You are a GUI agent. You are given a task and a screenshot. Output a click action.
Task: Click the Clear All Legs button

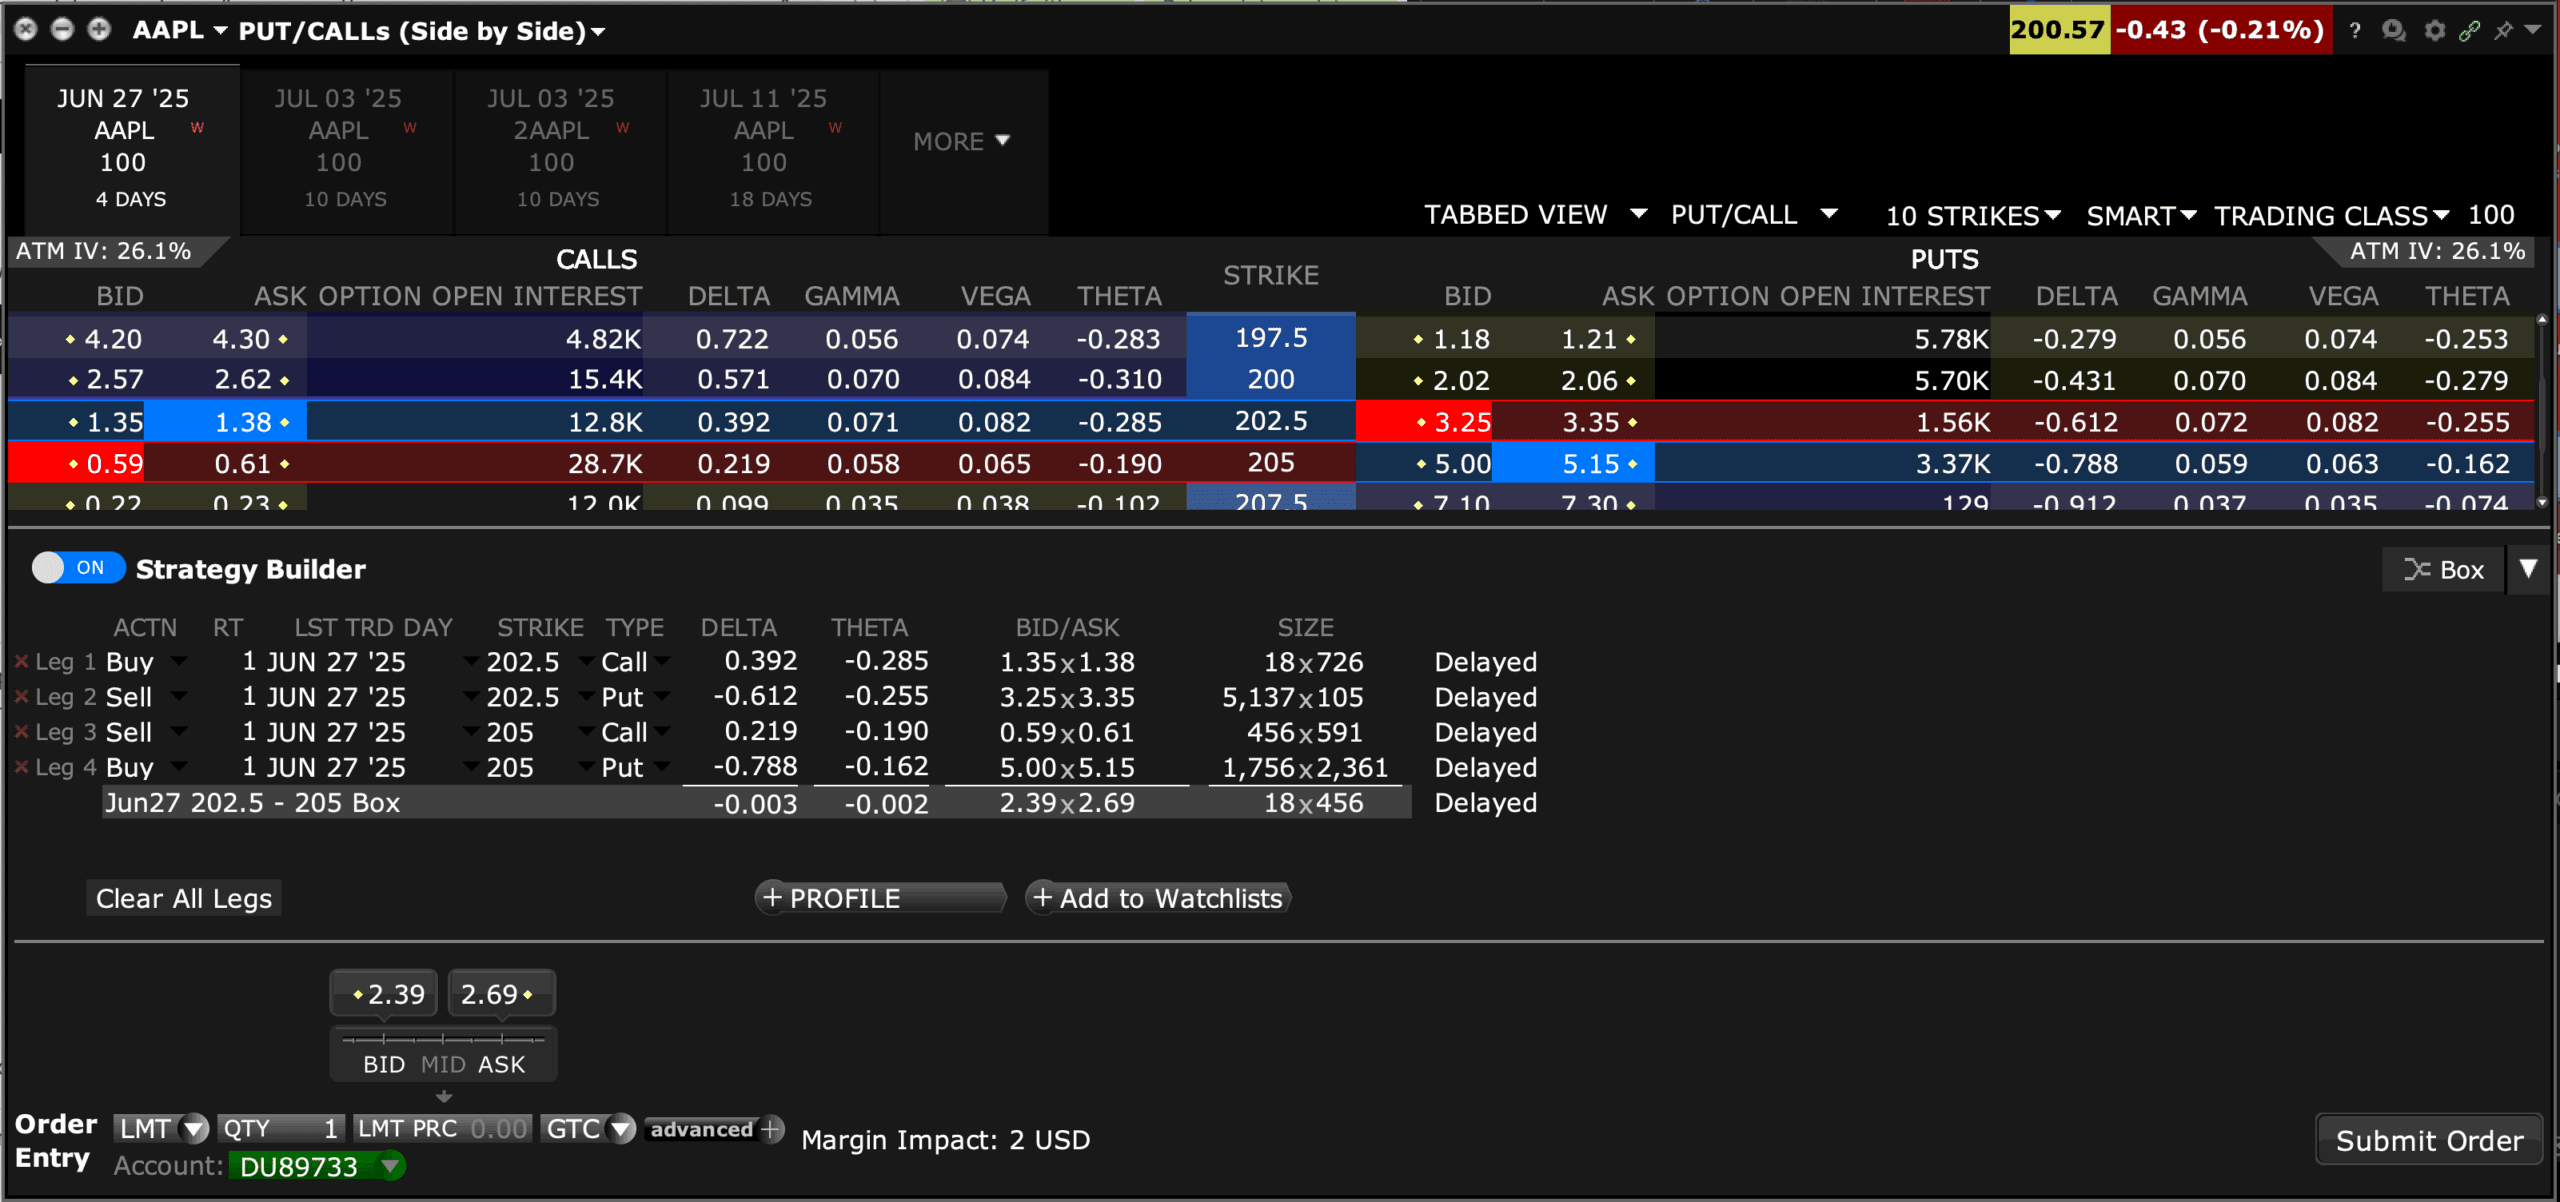183,898
